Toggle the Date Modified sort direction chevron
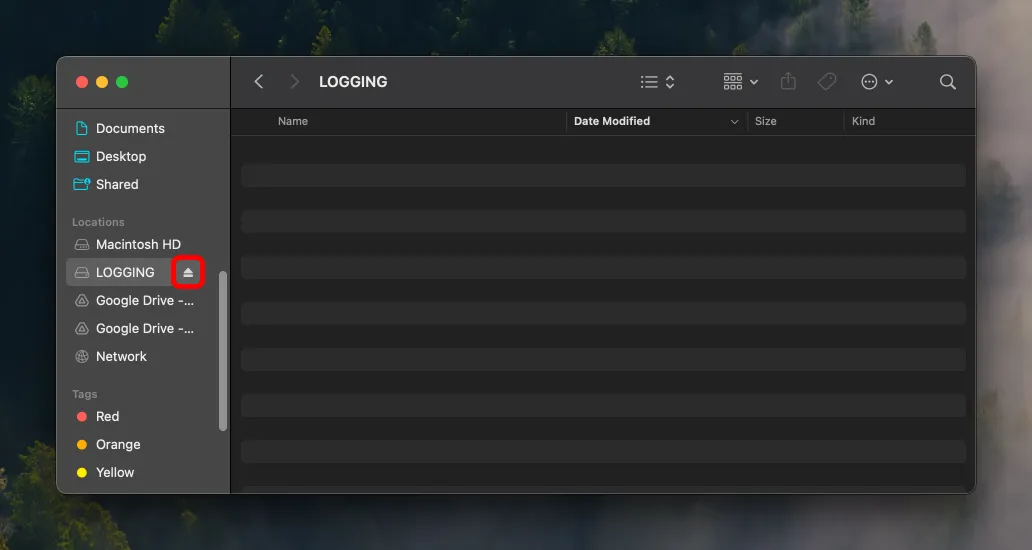Image resolution: width=1032 pixels, height=550 pixels. point(735,122)
